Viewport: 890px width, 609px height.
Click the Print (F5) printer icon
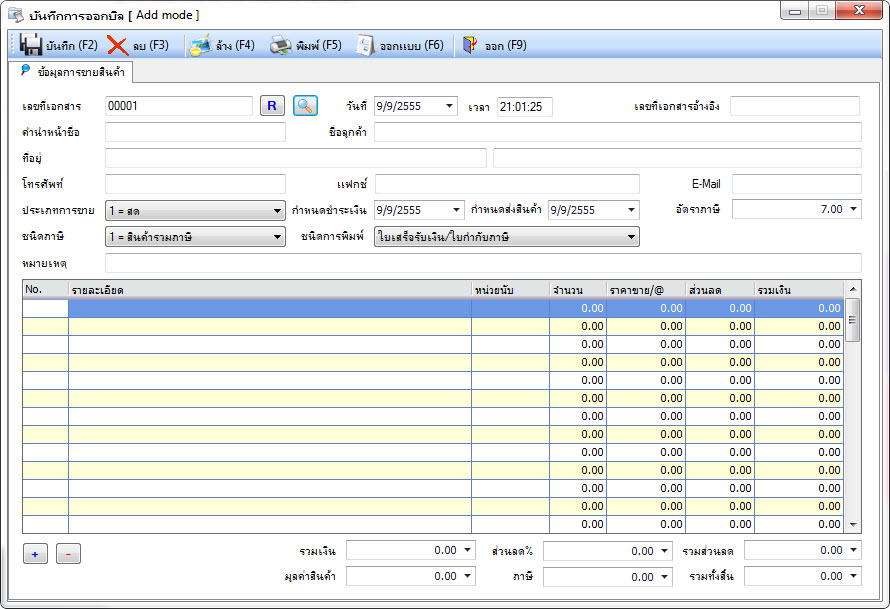[x=281, y=45]
